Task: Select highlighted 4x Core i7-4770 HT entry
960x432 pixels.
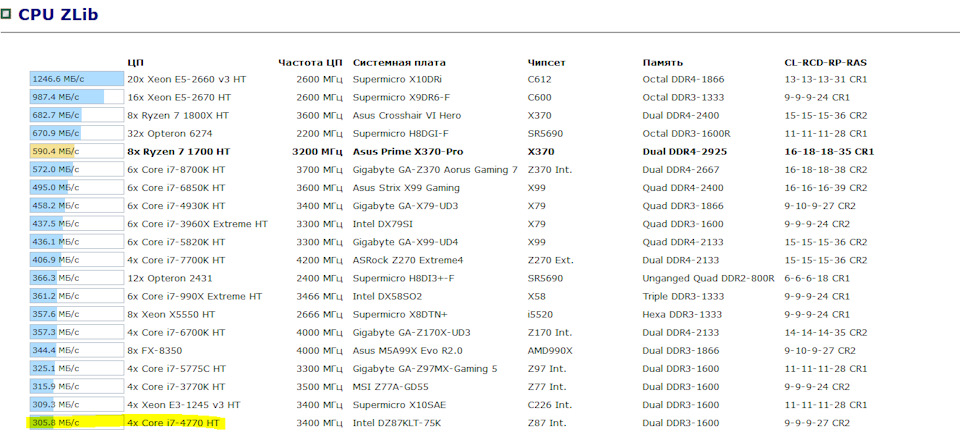Action: (173, 423)
